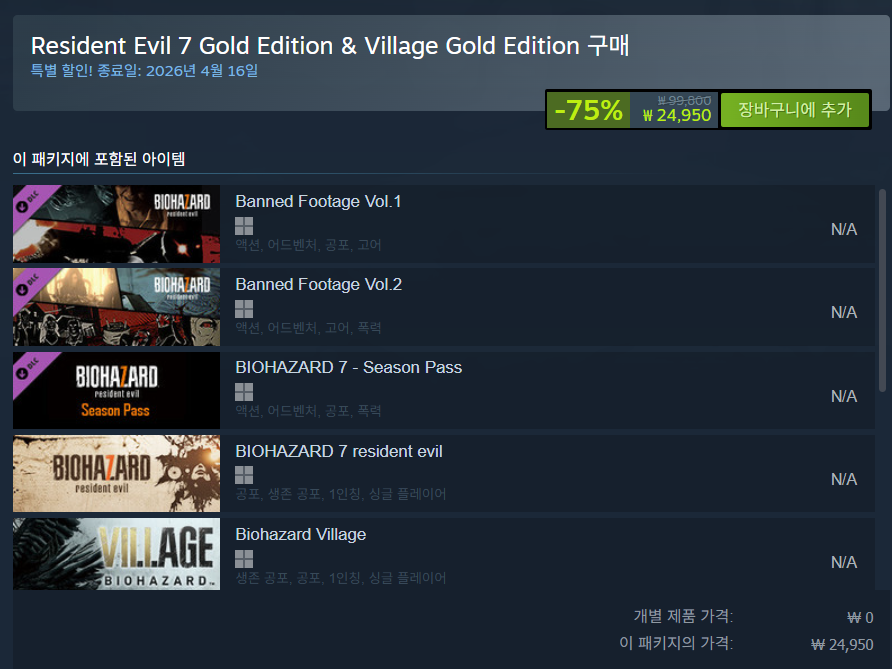Click the vertical scrollbar beside item list
Screen dimensions: 892x669
click(882, 290)
